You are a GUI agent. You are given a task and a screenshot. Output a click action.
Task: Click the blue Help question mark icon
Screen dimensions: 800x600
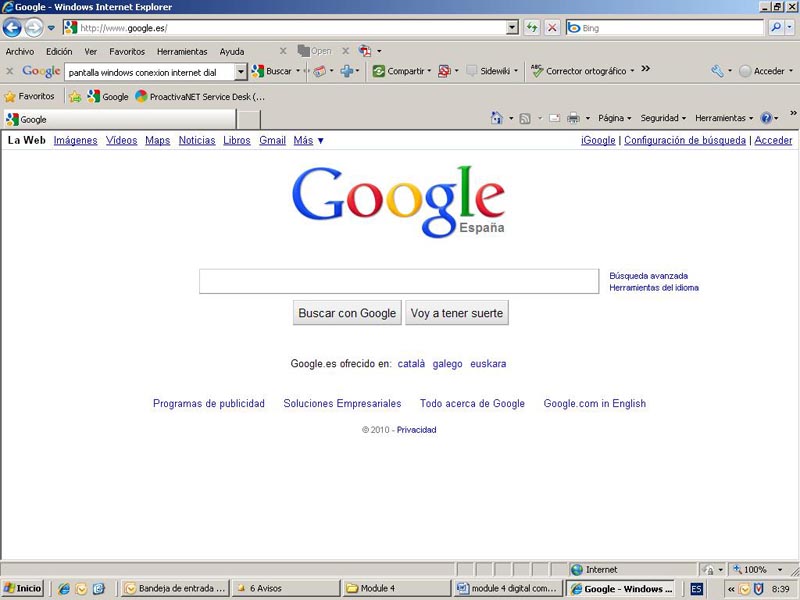[x=766, y=118]
